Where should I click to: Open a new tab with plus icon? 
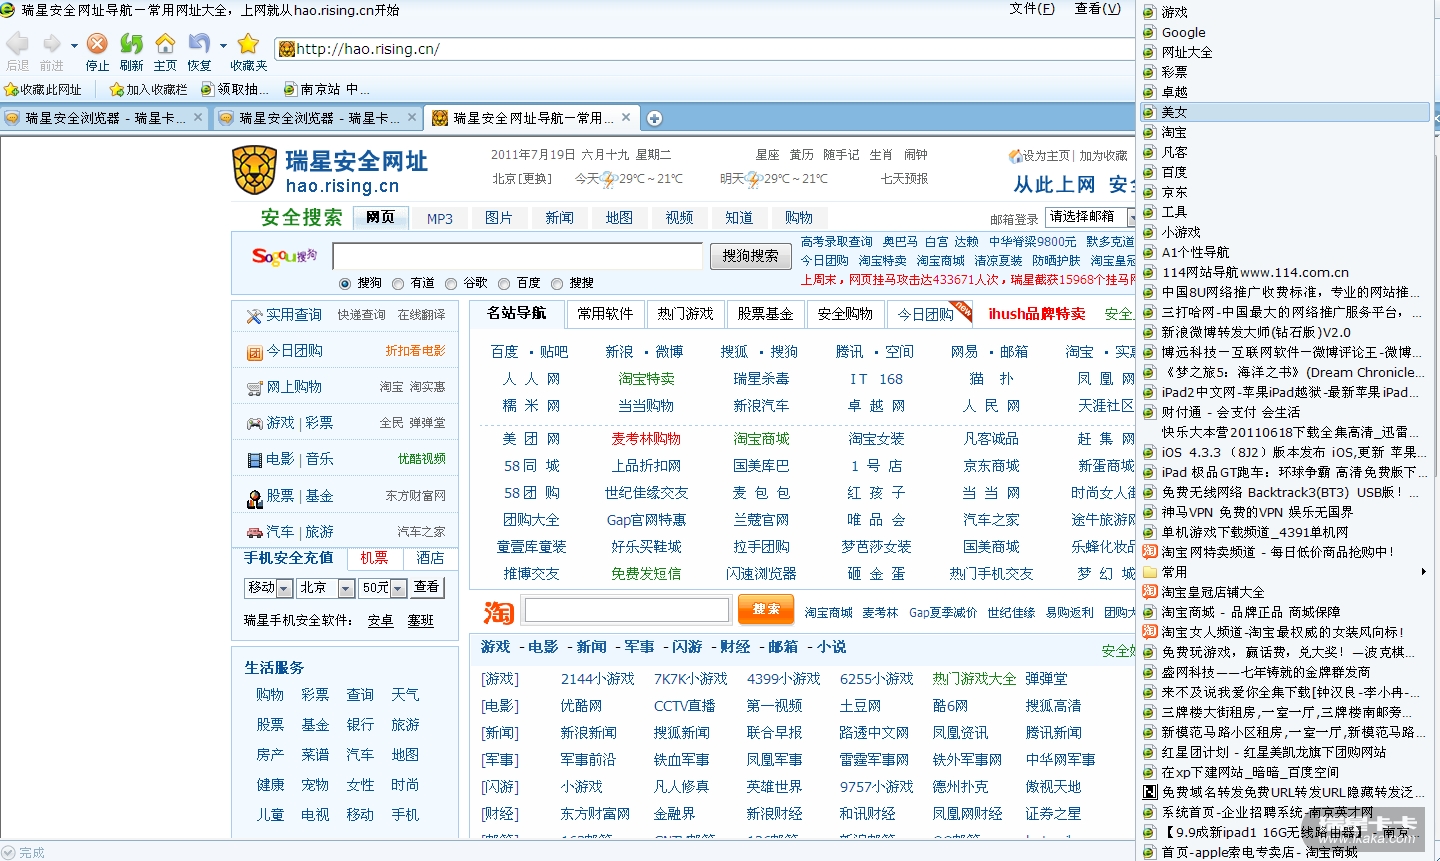[654, 118]
